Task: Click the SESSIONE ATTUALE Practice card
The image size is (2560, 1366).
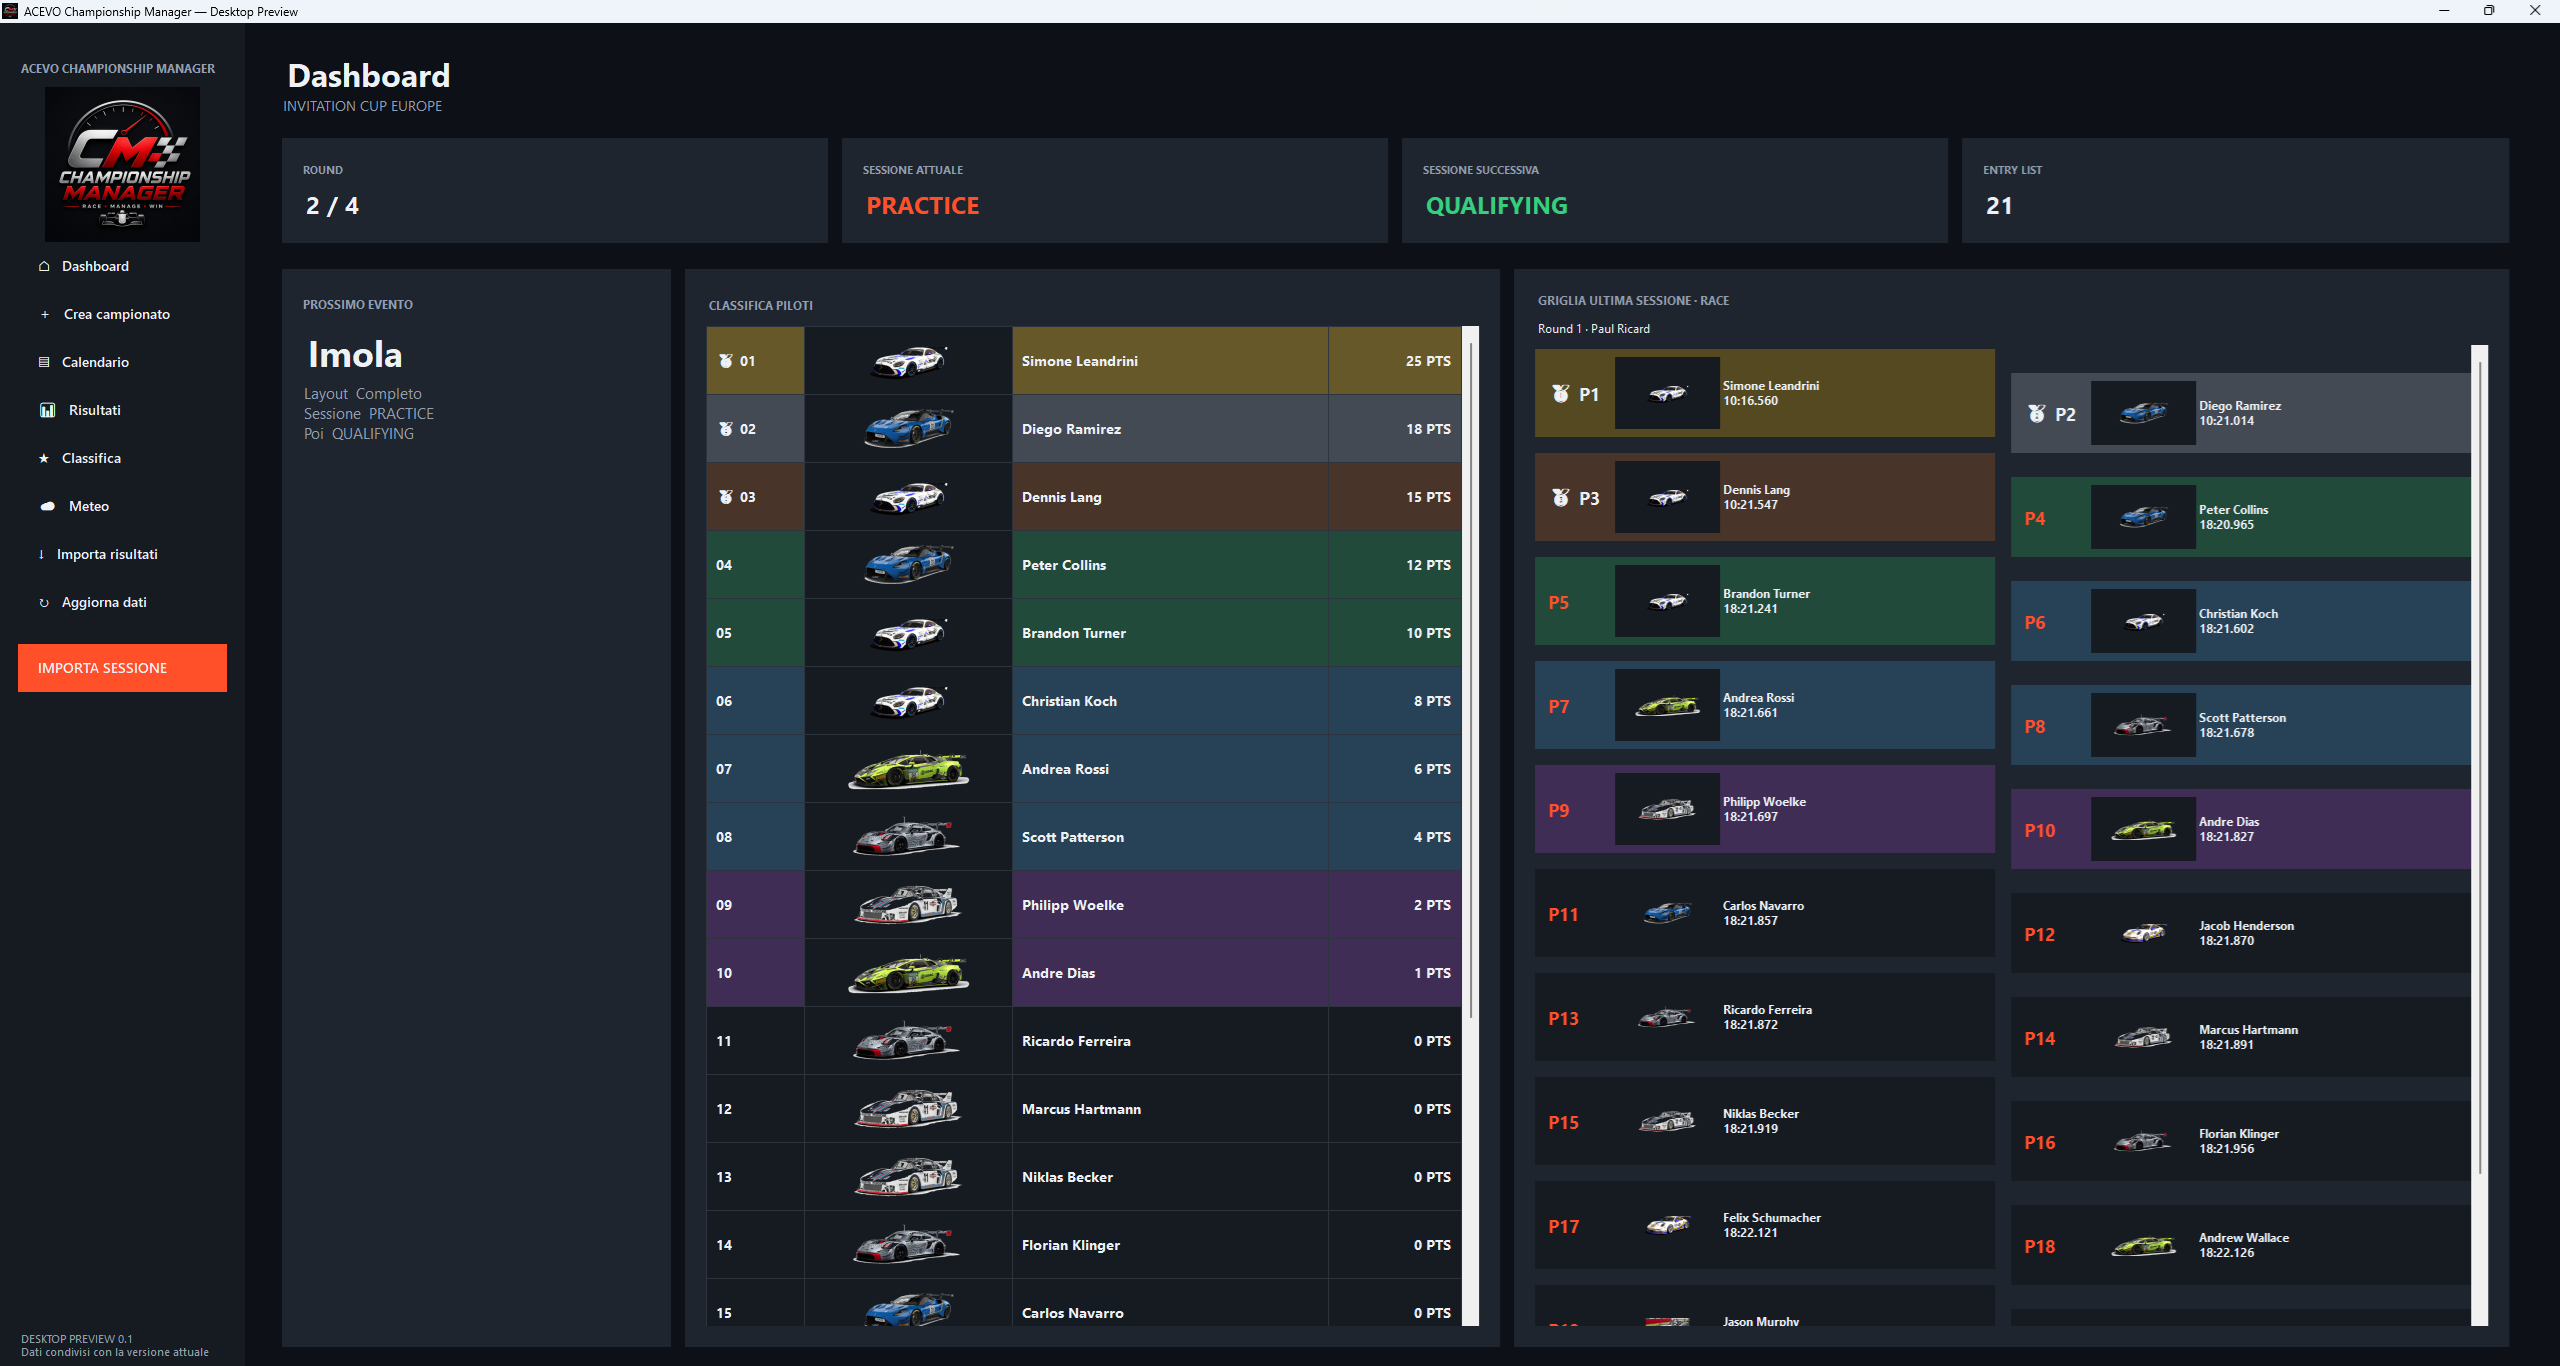Action: click(1115, 190)
